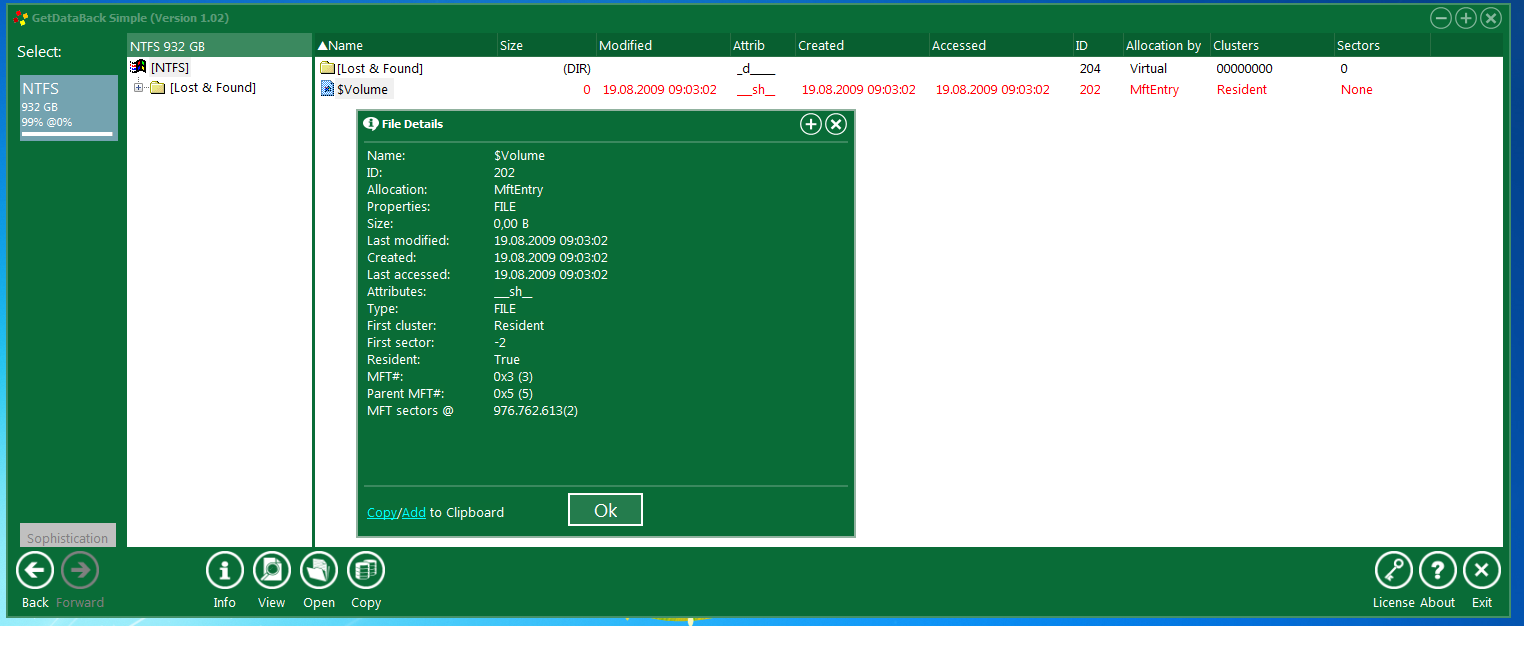Click the $Volume file icon

[327, 89]
